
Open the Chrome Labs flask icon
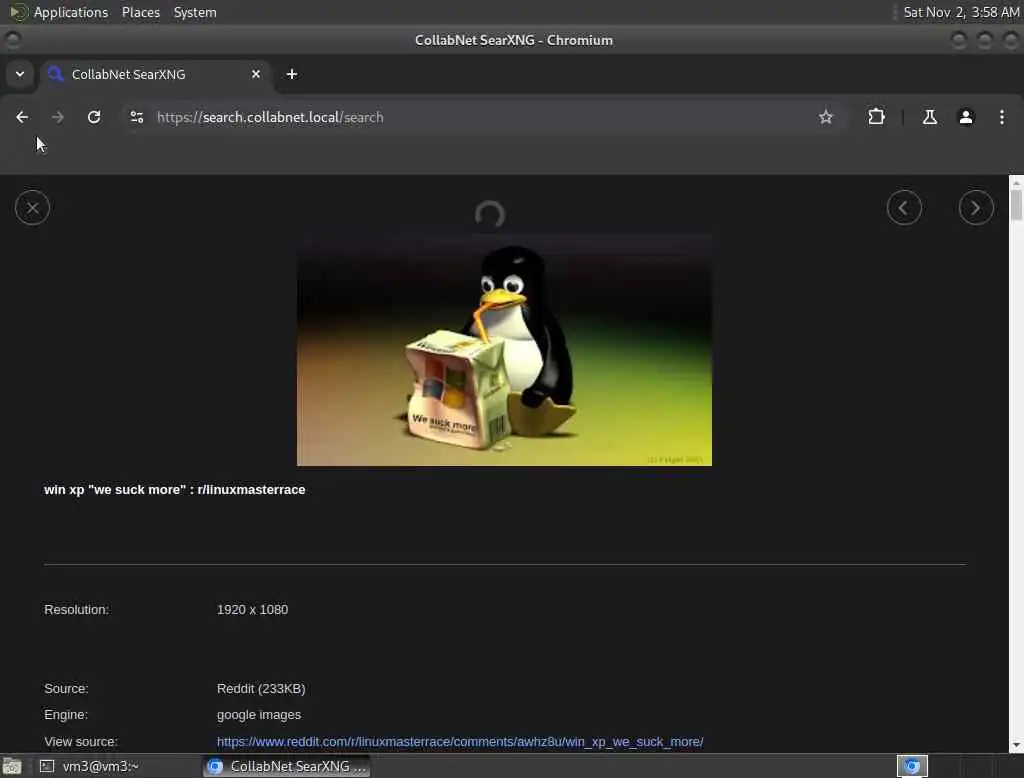tap(929, 117)
